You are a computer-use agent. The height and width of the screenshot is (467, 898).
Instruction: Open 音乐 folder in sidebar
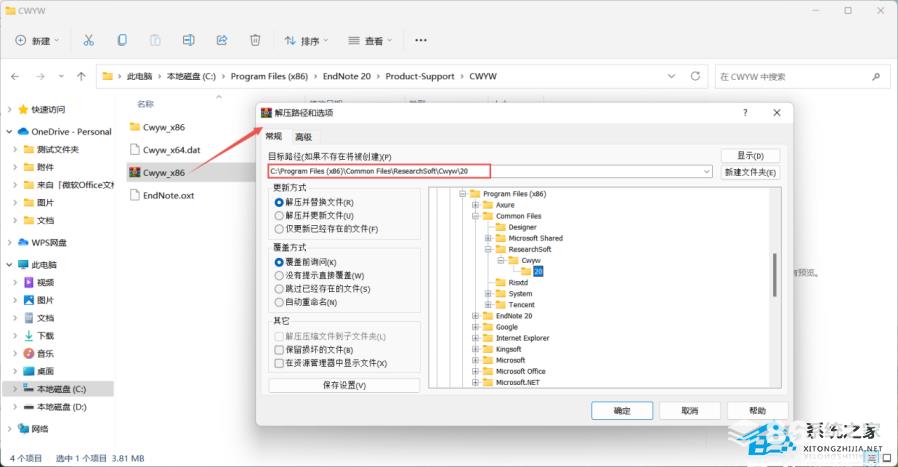pos(45,354)
